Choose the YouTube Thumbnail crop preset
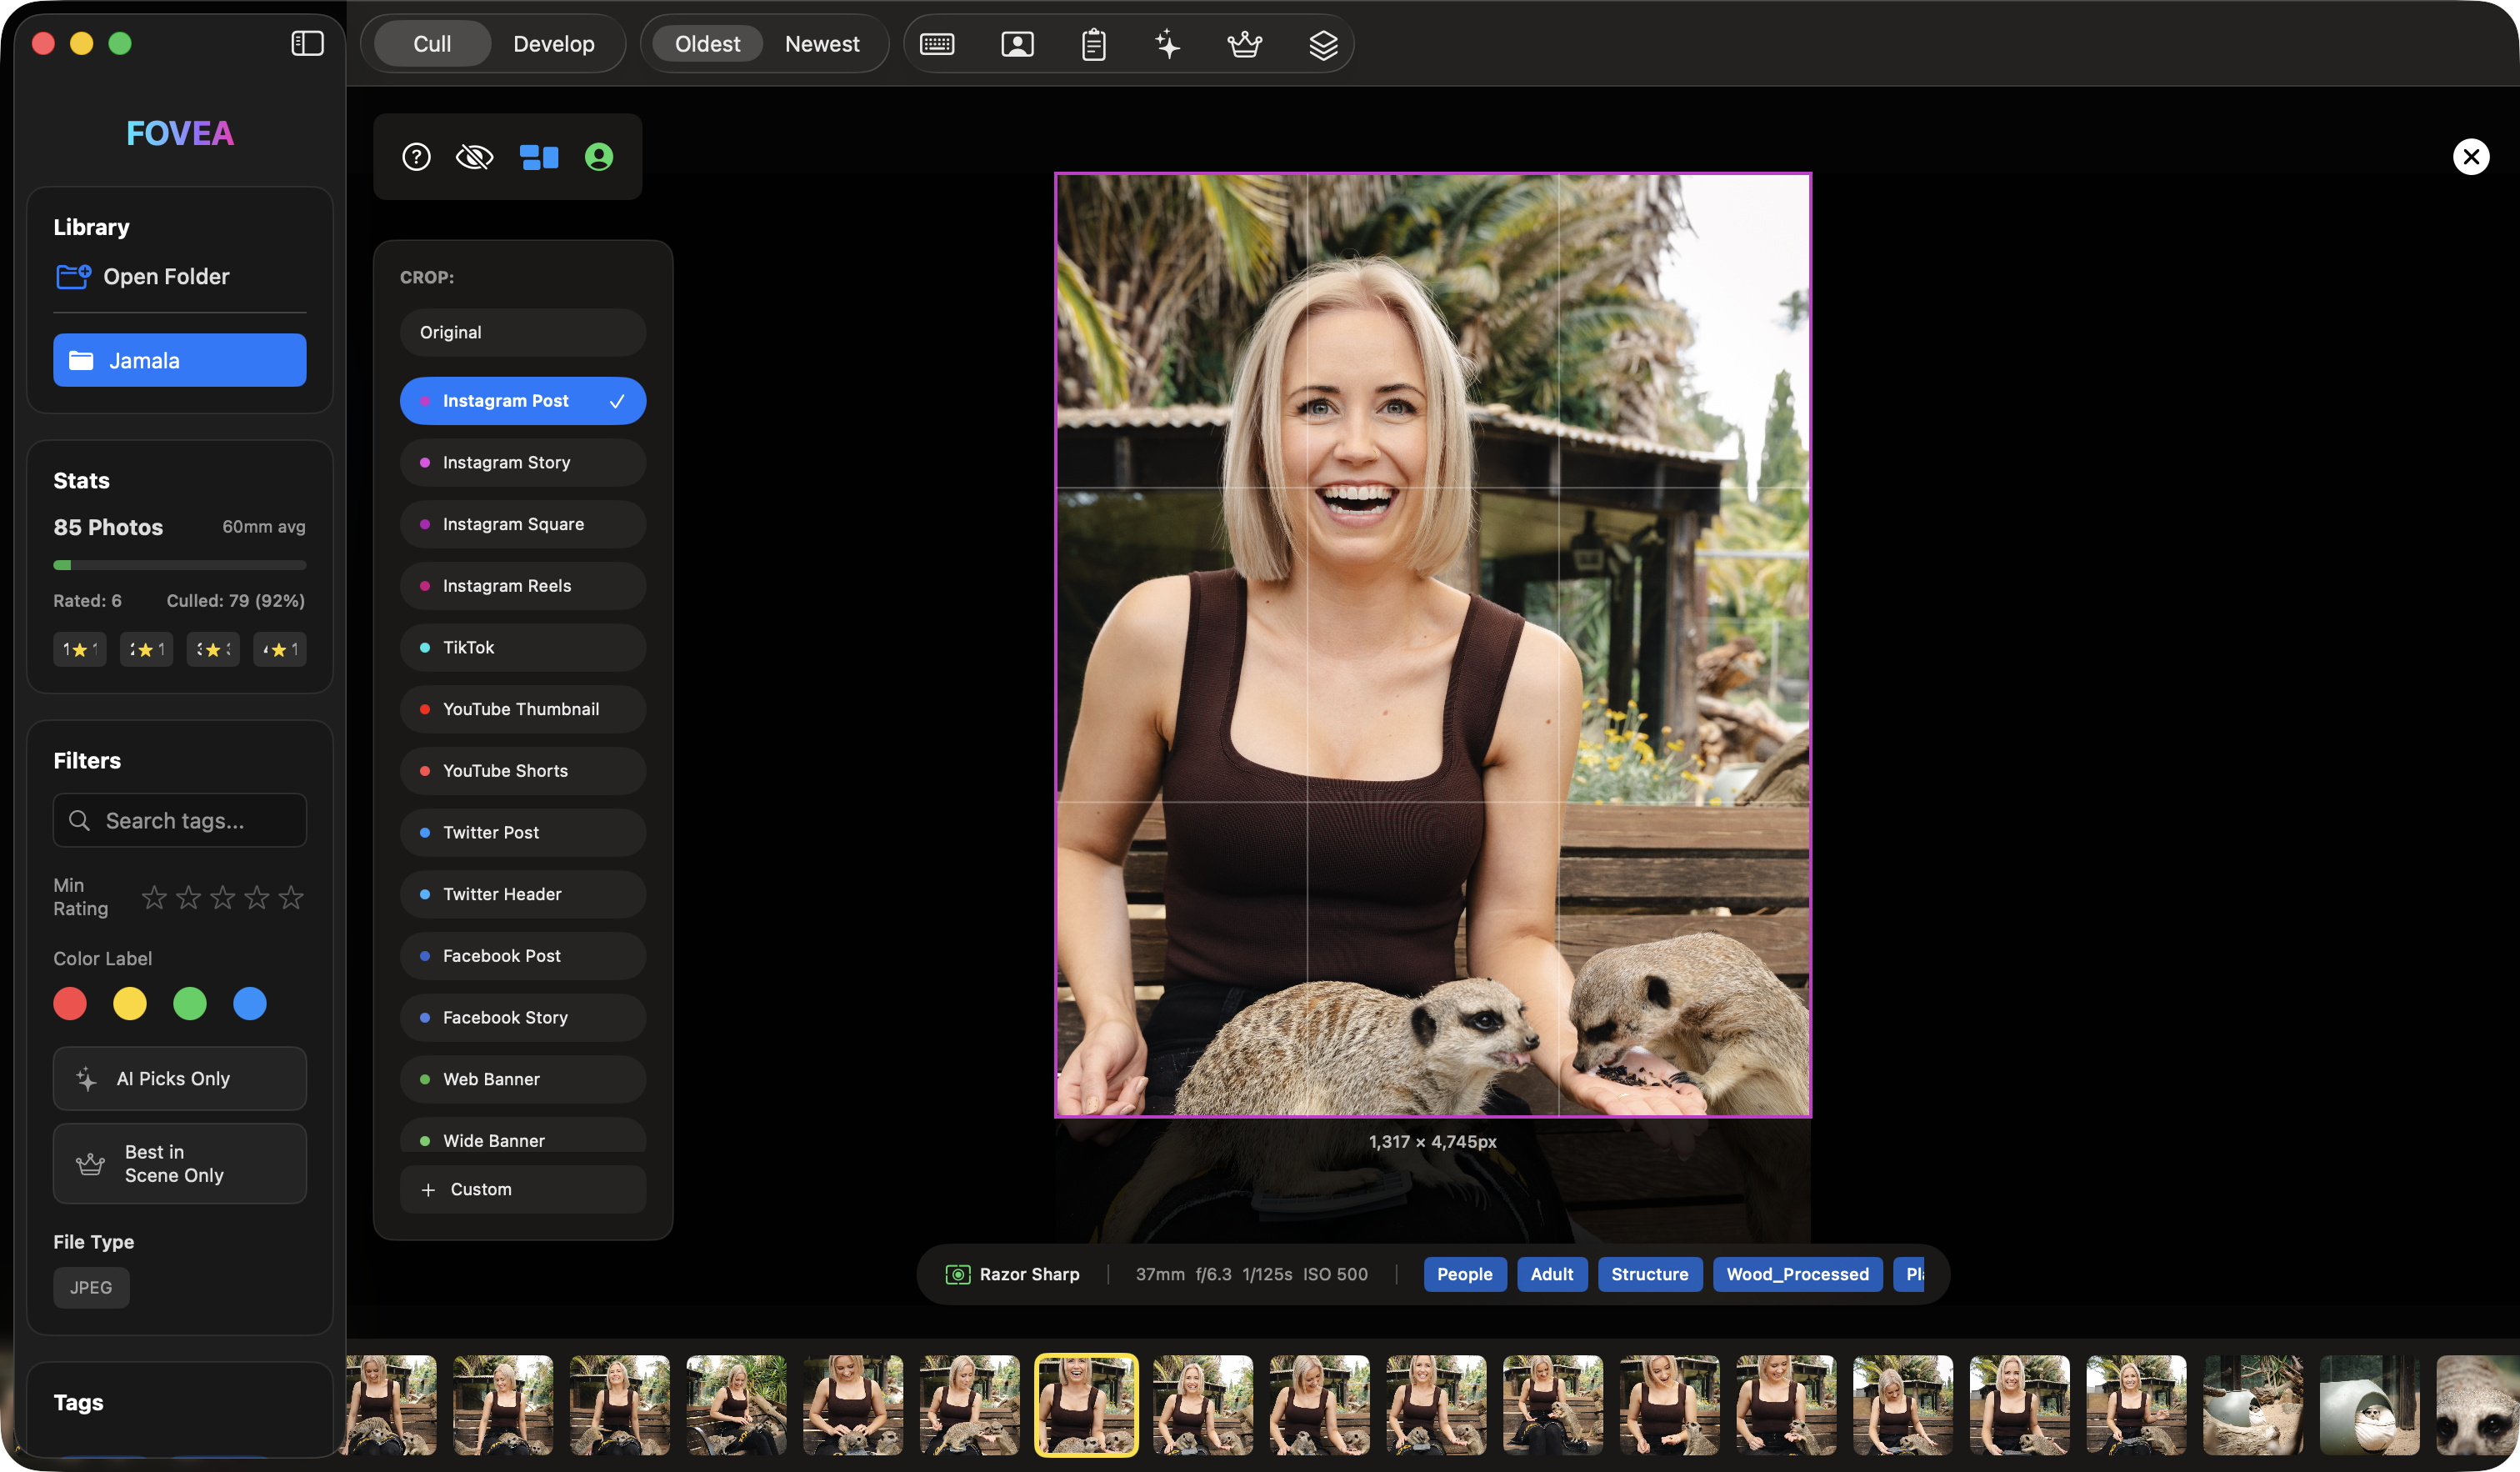2520x1472 pixels. (522, 709)
